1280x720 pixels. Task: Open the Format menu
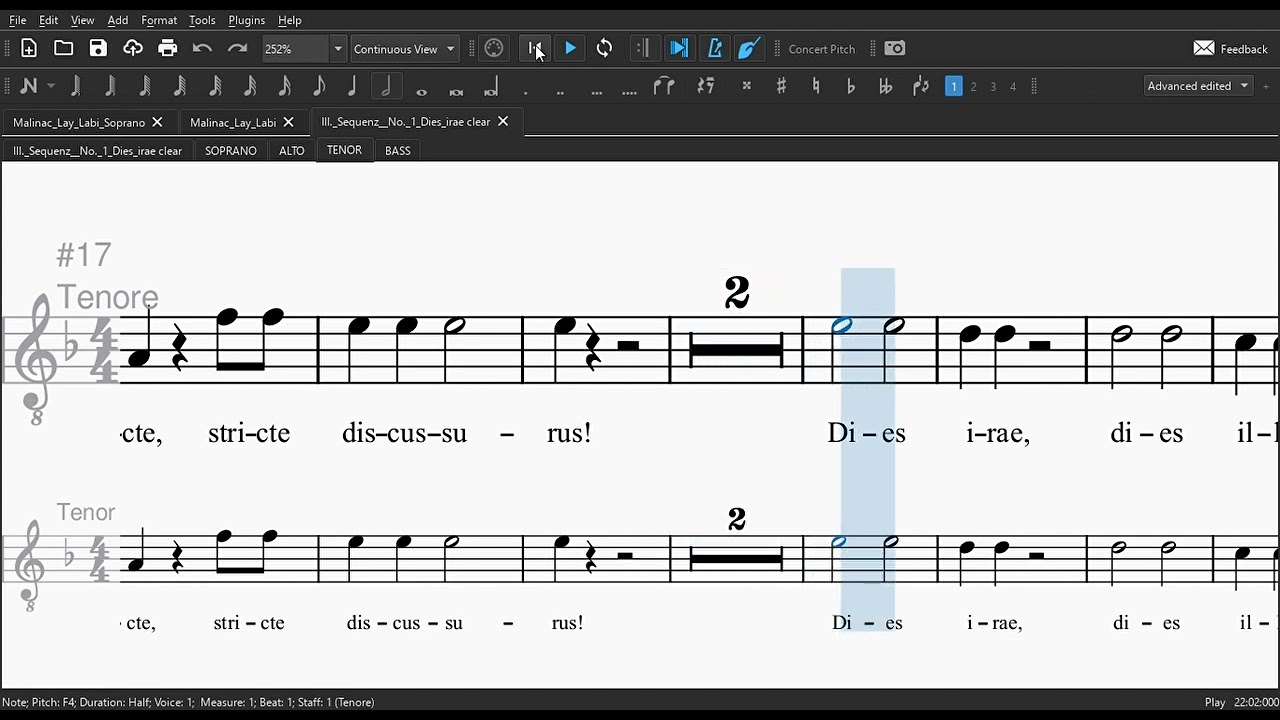pos(159,20)
